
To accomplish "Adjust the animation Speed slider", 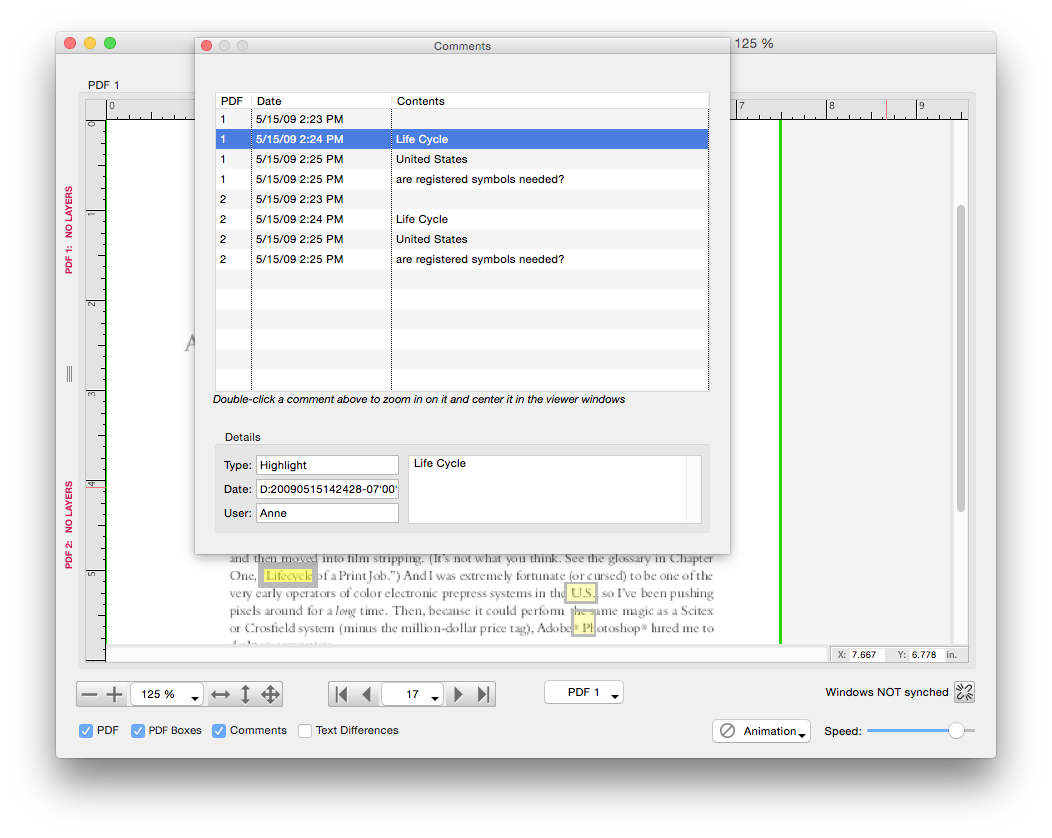I will [x=956, y=731].
